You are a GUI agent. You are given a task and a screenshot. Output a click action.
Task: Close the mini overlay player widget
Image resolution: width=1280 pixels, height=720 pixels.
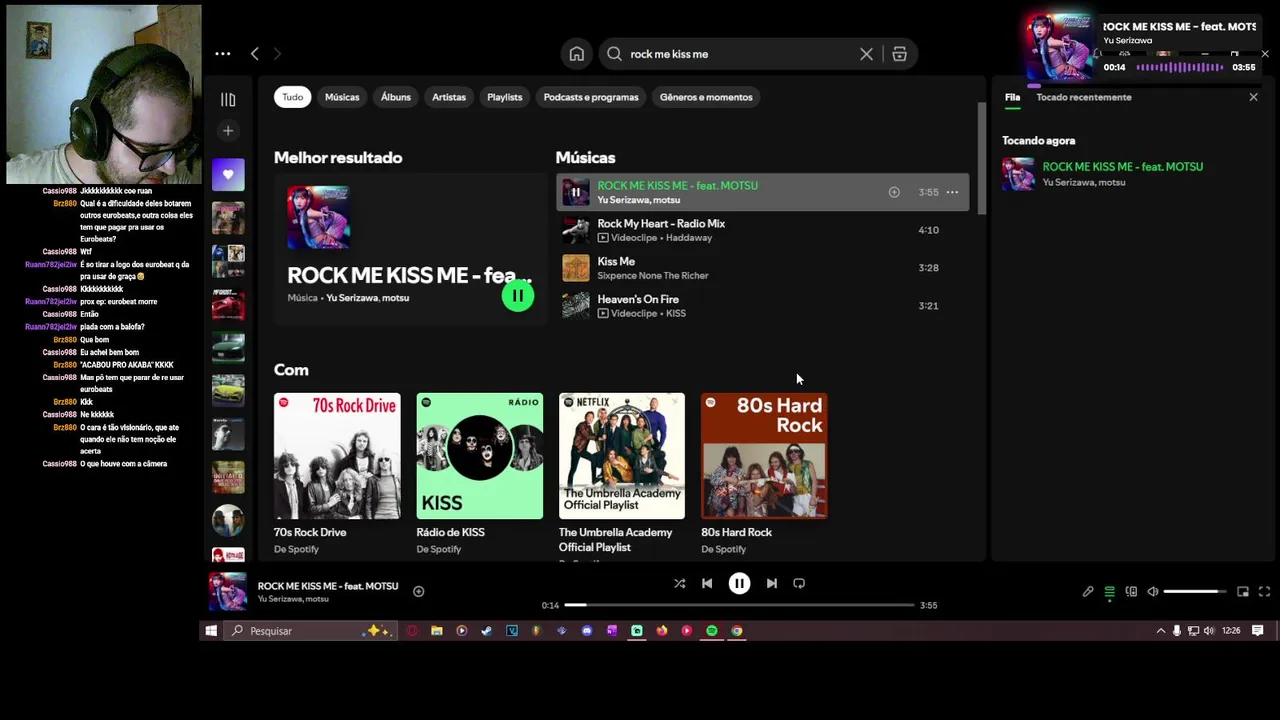tap(1265, 54)
